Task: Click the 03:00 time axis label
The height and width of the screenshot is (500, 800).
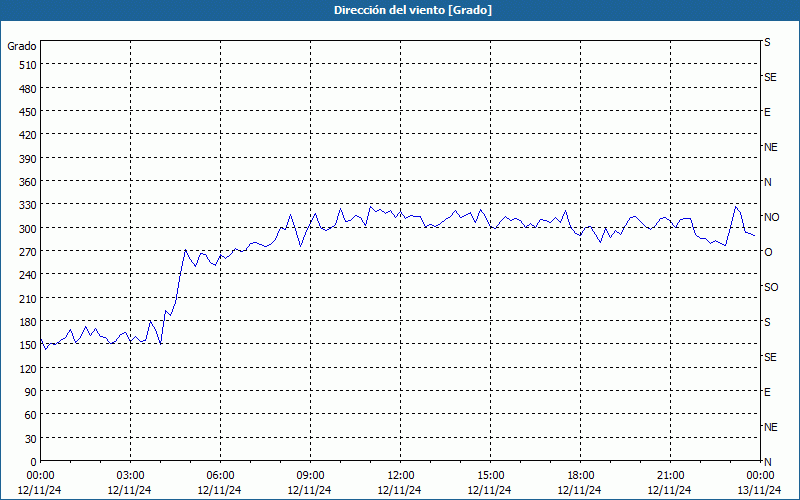Action: [x=130, y=476]
